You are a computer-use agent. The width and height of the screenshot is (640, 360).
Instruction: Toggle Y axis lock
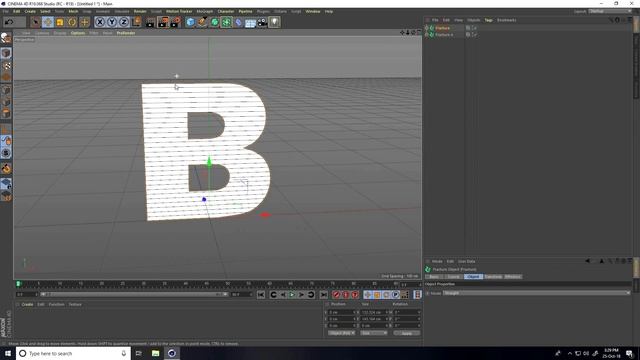112,22
